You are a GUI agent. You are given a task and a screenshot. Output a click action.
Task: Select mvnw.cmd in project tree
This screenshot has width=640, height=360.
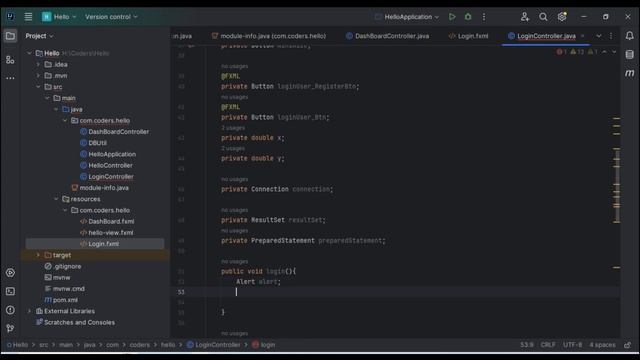64,289
